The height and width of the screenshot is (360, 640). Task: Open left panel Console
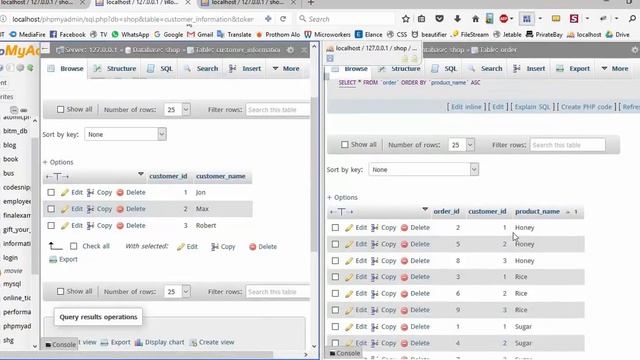[60, 344]
